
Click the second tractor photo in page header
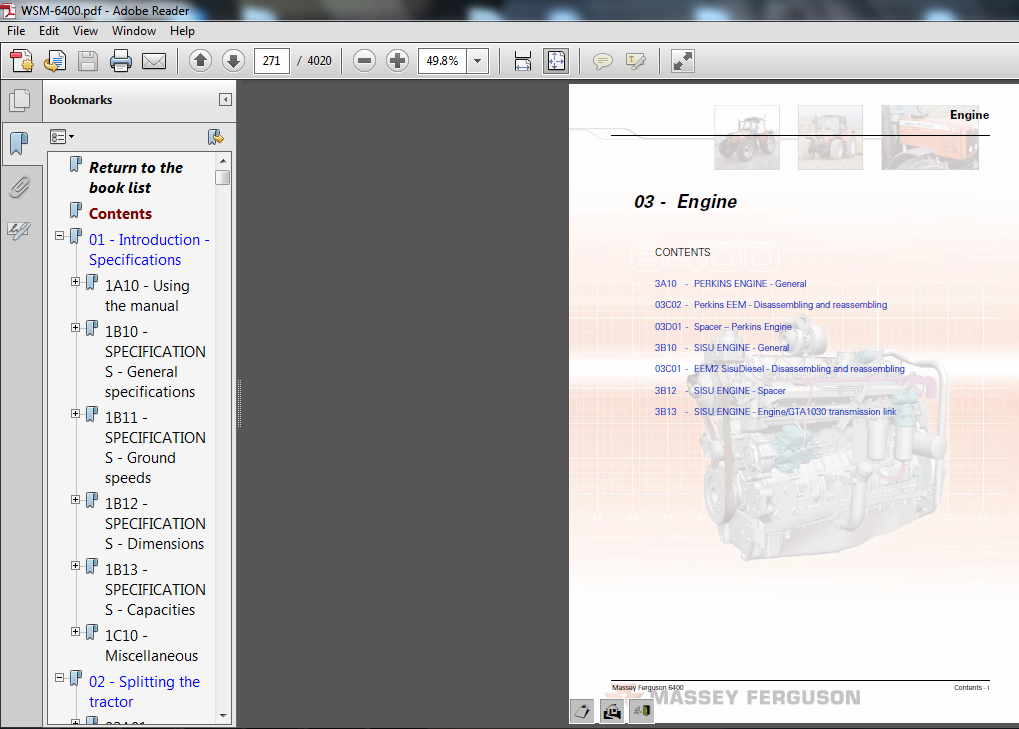[830, 138]
